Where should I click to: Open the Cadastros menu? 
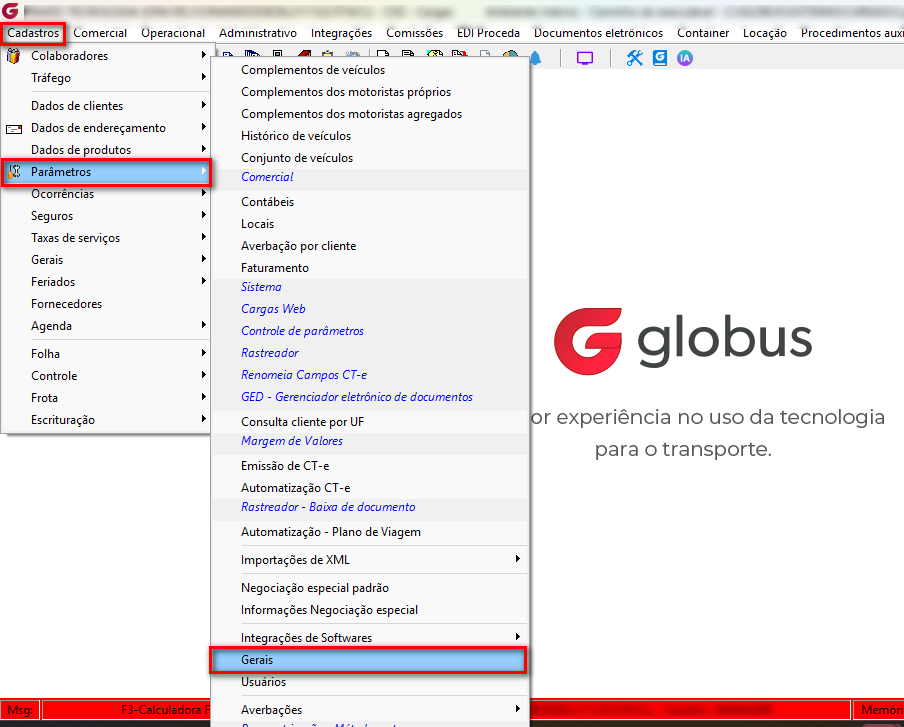(33, 33)
